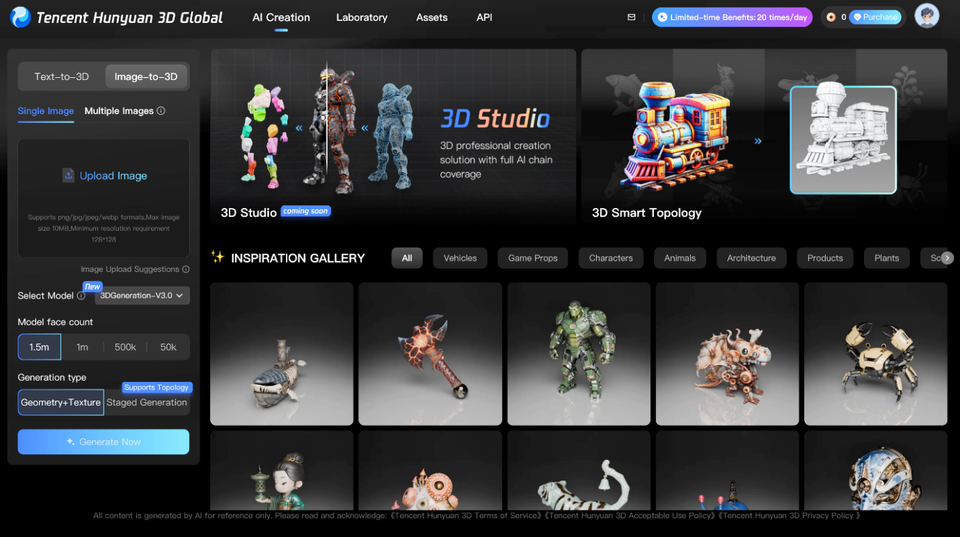Click the Tencent Hunyuan 3D logo icon
Image resolution: width=960 pixels, height=537 pixels.
(x=20, y=17)
